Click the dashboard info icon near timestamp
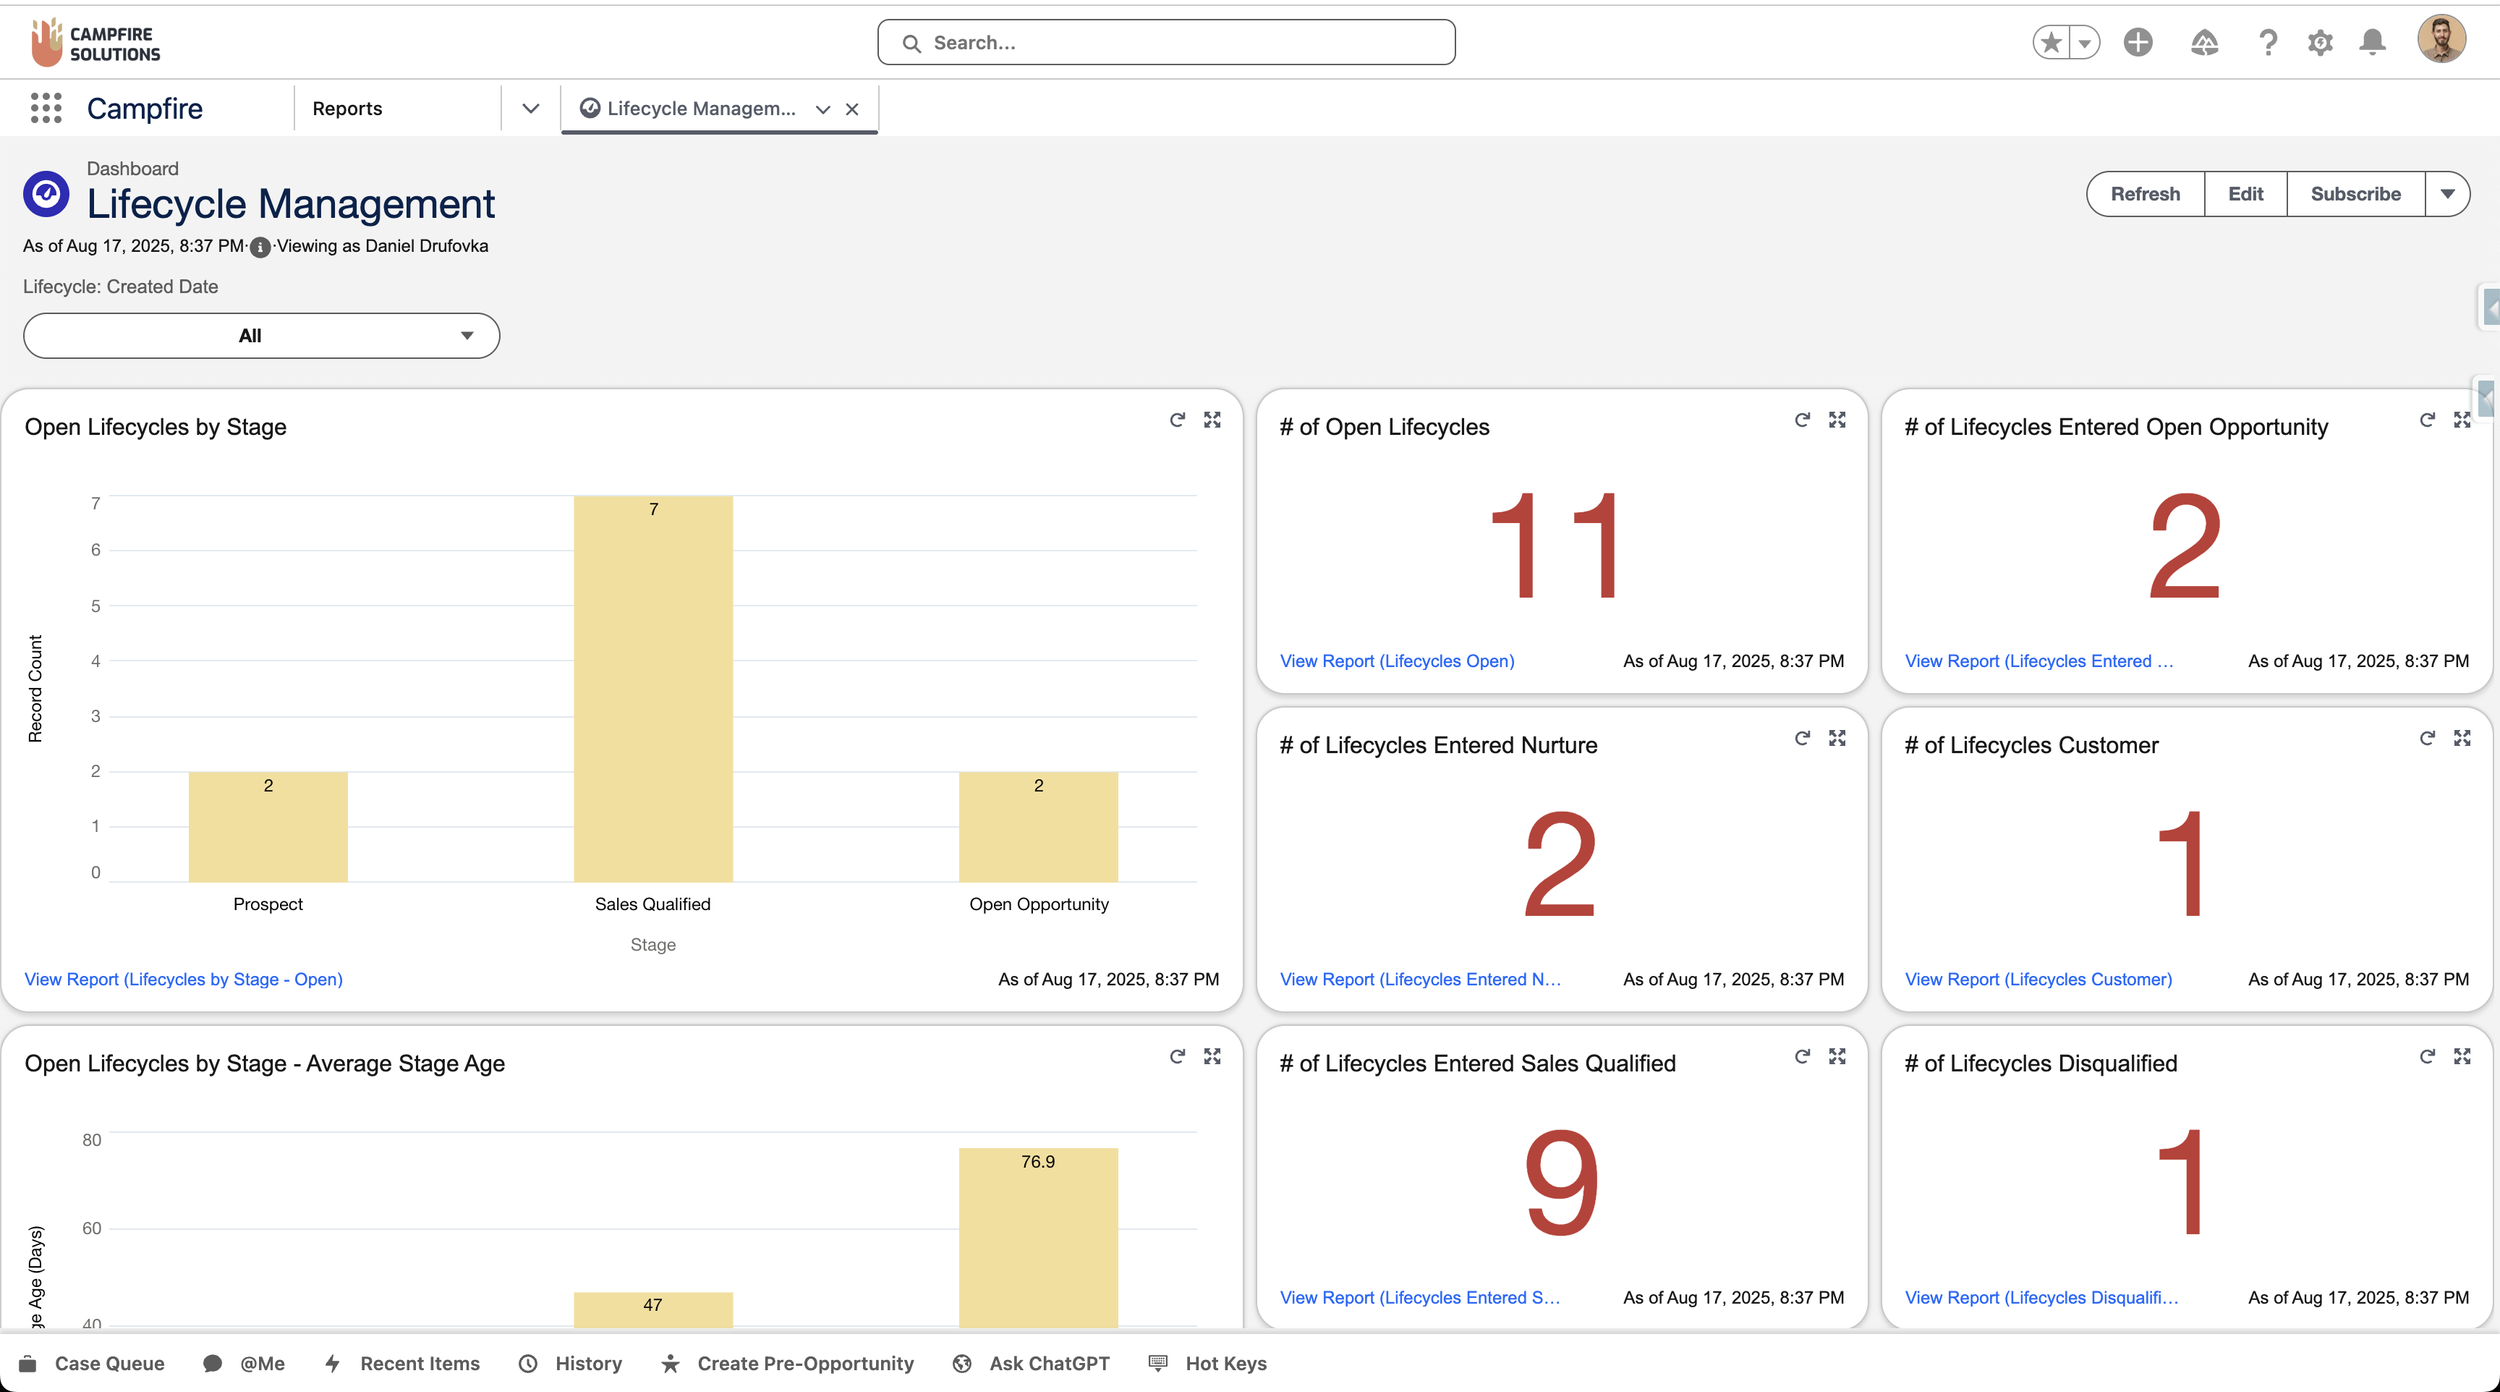This screenshot has width=2500, height=1392. (260, 247)
